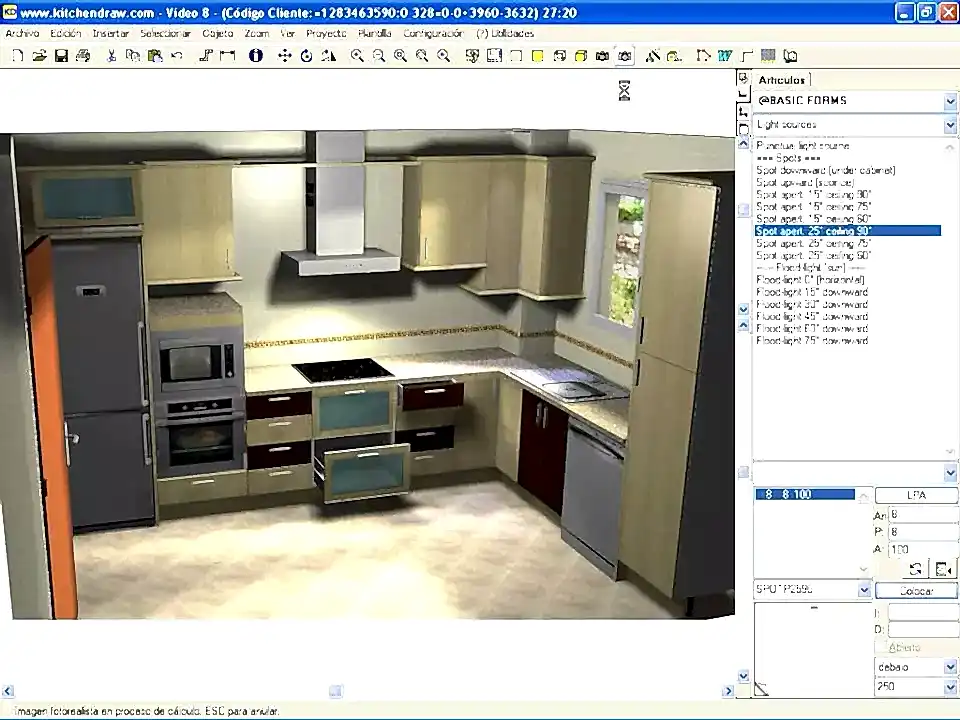Click the Mirror flip tool icon
The height and width of the screenshot is (720, 960).
point(329,56)
